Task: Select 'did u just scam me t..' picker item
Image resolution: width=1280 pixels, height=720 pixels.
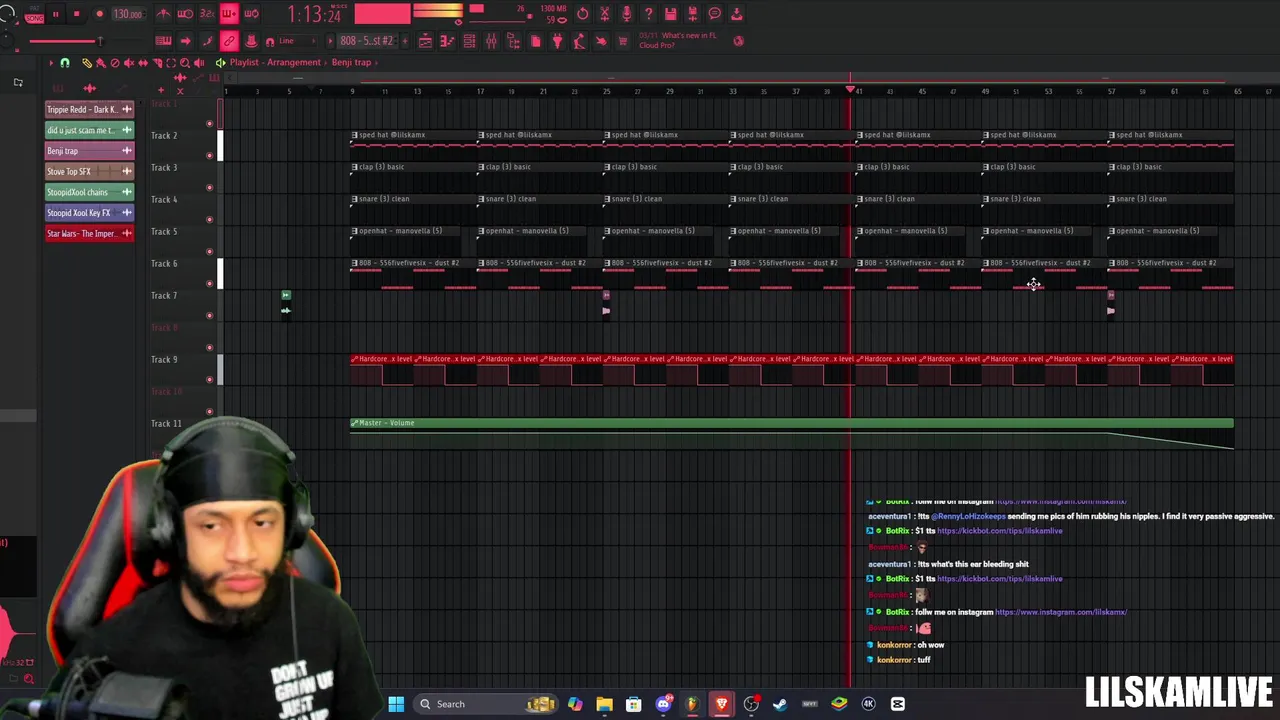Action: [89, 130]
